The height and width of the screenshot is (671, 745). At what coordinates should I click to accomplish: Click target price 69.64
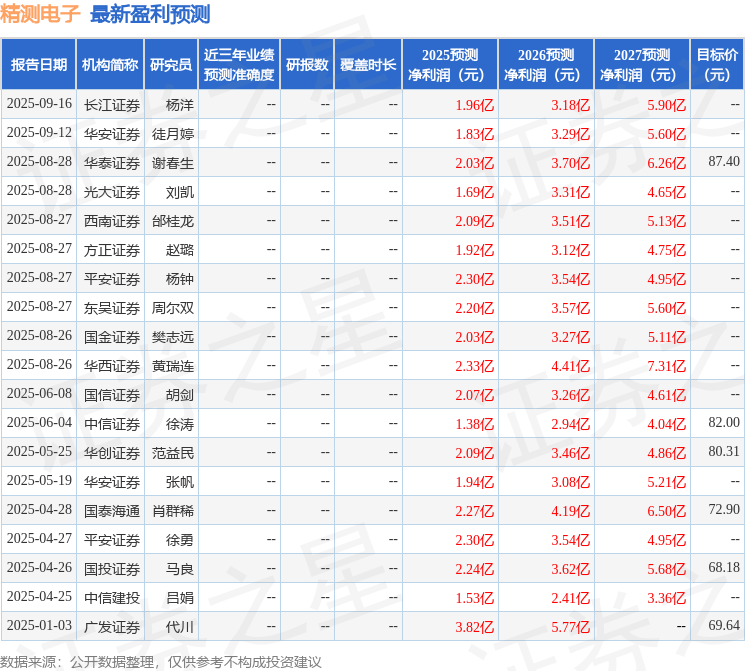point(724,625)
